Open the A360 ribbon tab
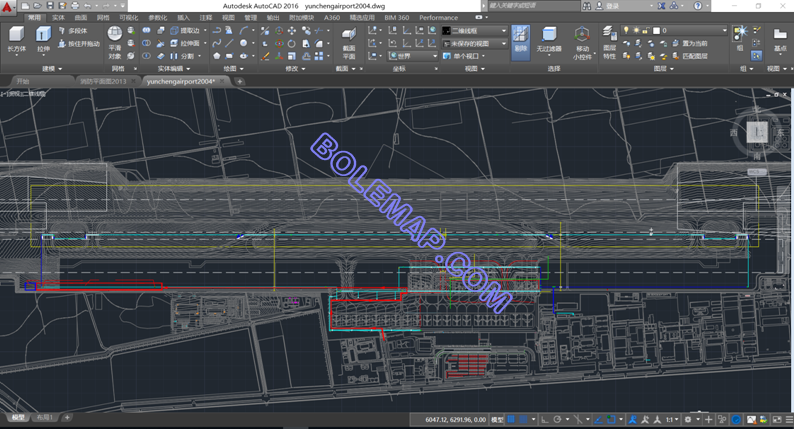This screenshot has height=429, width=794. click(x=332, y=18)
